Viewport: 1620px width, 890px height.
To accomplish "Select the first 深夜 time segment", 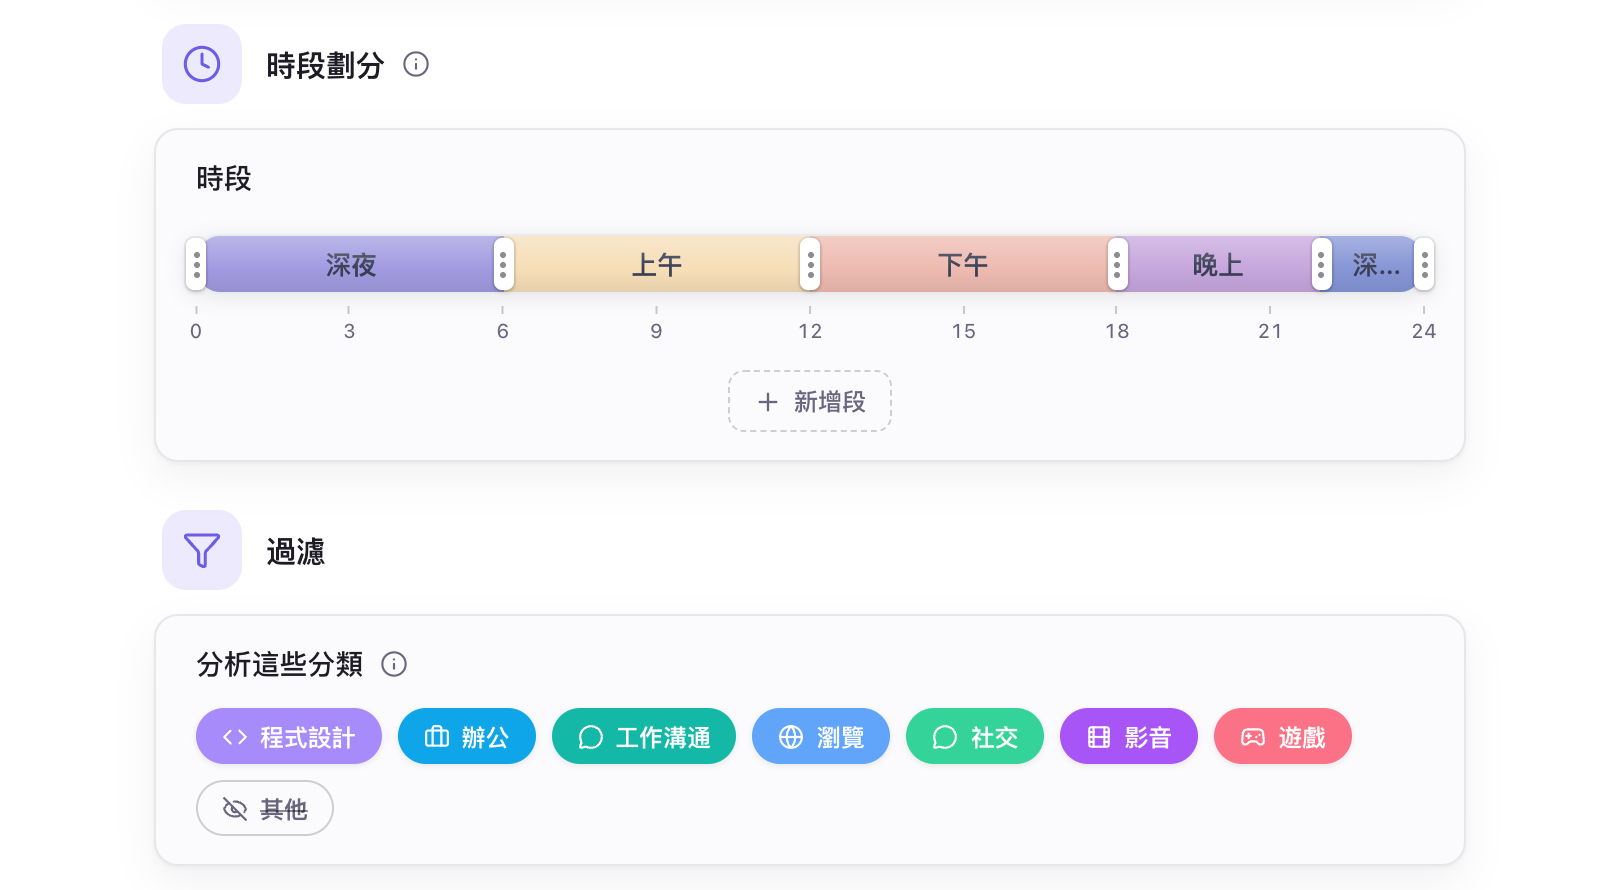I will (x=350, y=264).
